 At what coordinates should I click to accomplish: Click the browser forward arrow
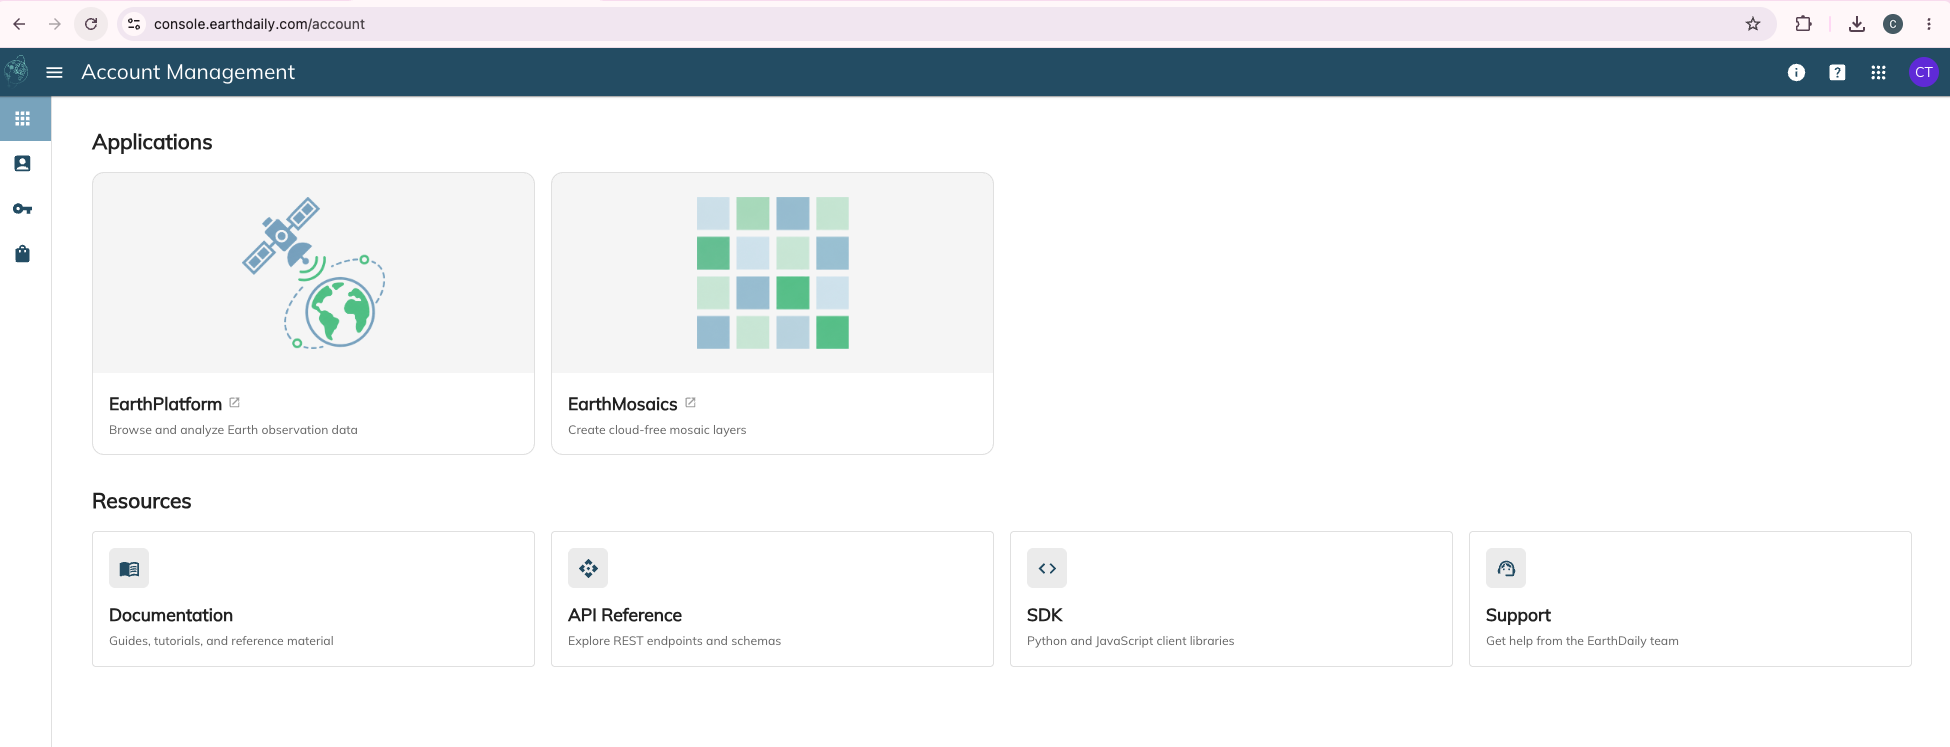pyautogui.click(x=55, y=24)
